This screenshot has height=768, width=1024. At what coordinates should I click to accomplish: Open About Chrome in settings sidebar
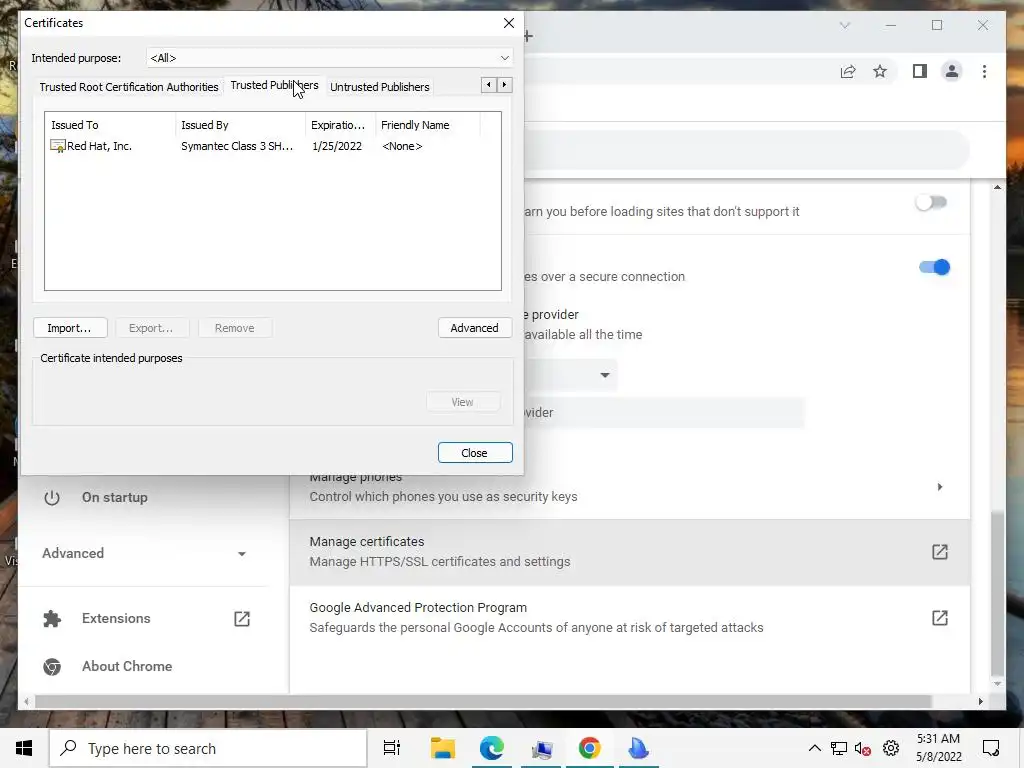click(x=127, y=667)
